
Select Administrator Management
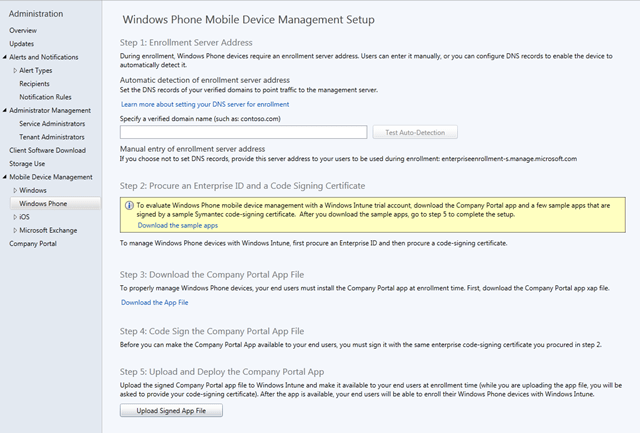(50, 111)
